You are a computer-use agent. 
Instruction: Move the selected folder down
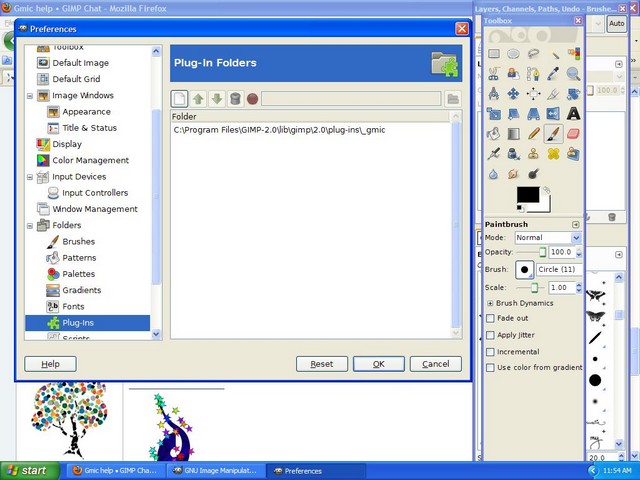pyautogui.click(x=217, y=99)
